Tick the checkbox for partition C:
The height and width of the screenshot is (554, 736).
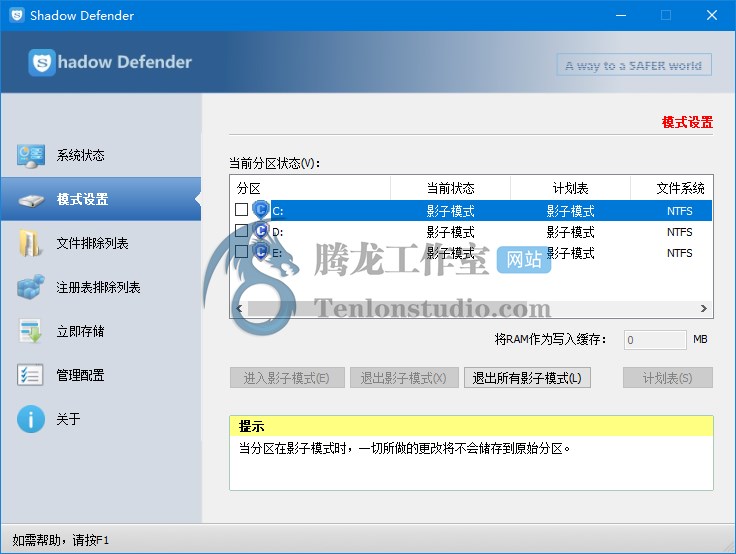coord(241,209)
